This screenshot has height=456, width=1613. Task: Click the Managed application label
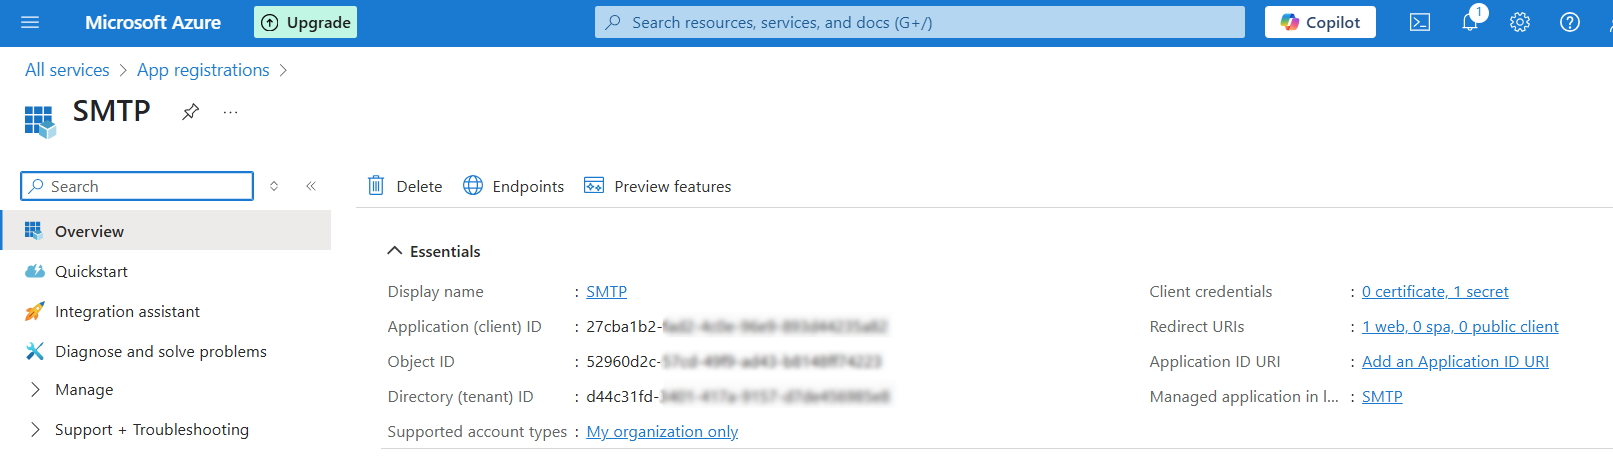tap(1244, 396)
